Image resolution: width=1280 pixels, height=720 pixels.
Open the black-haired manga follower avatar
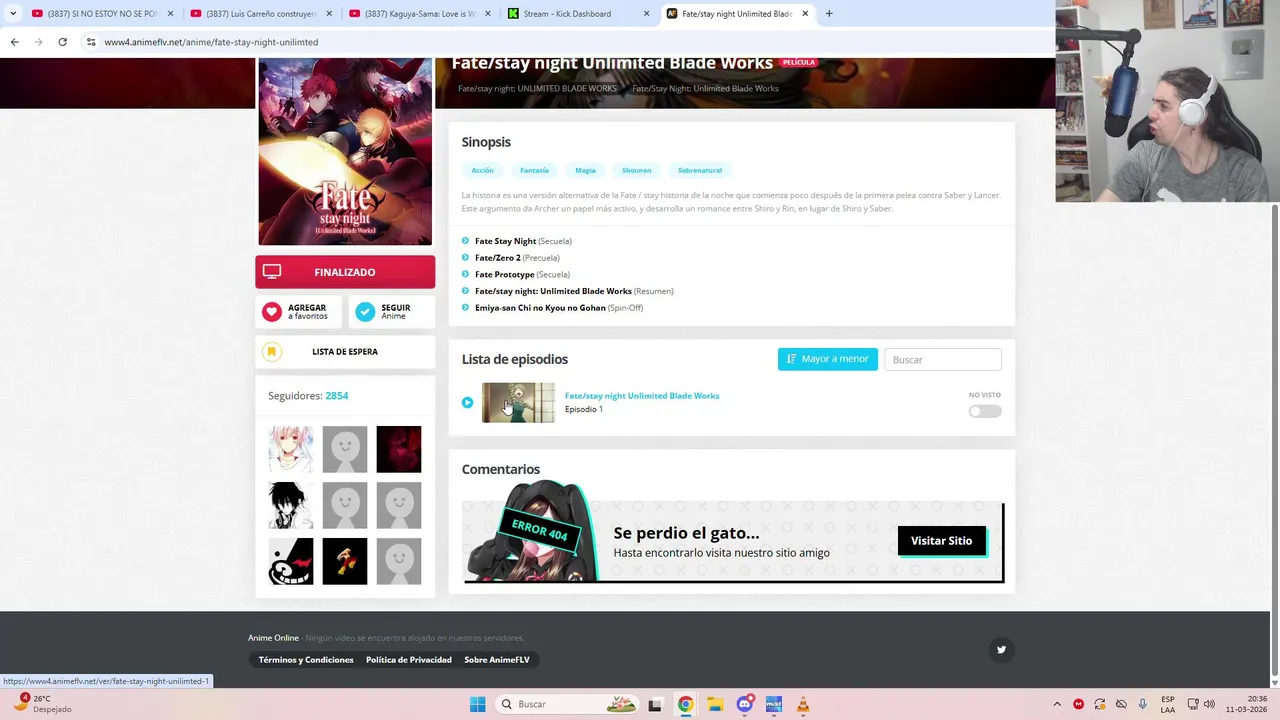click(x=291, y=505)
